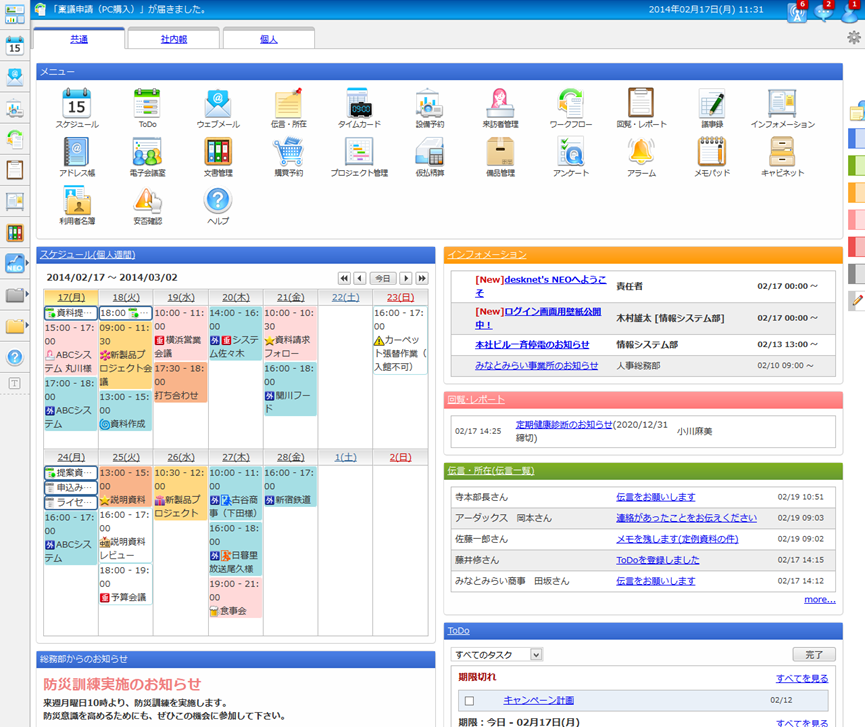Image resolution: width=865 pixels, height=727 pixels.
Task: Click the 今日 button in the schedule
Action: [383, 278]
